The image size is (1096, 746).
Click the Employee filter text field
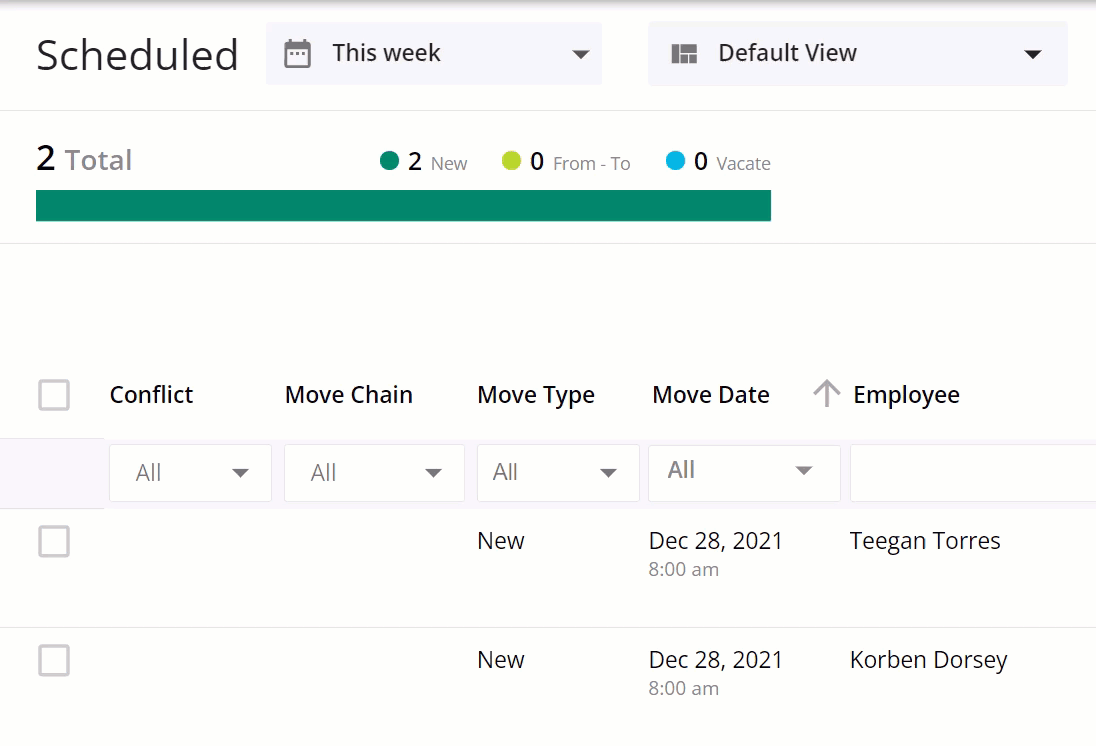pos(972,473)
